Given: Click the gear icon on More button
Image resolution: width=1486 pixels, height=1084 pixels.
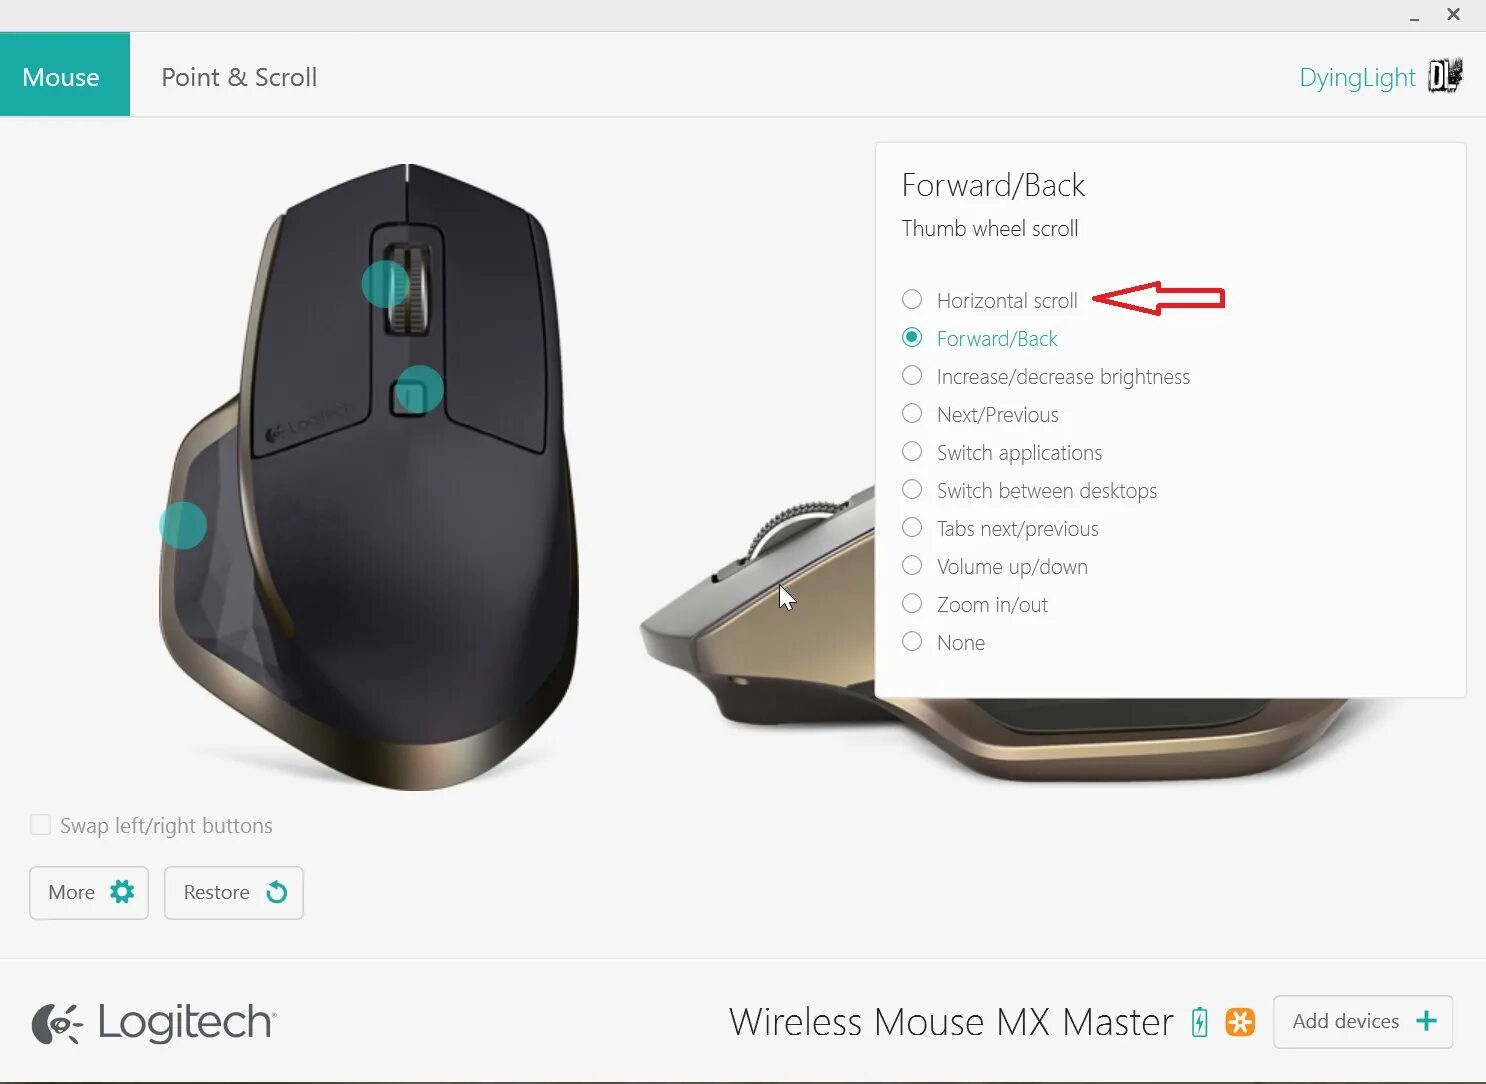Looking at the screenshot, I should (122, 892).
